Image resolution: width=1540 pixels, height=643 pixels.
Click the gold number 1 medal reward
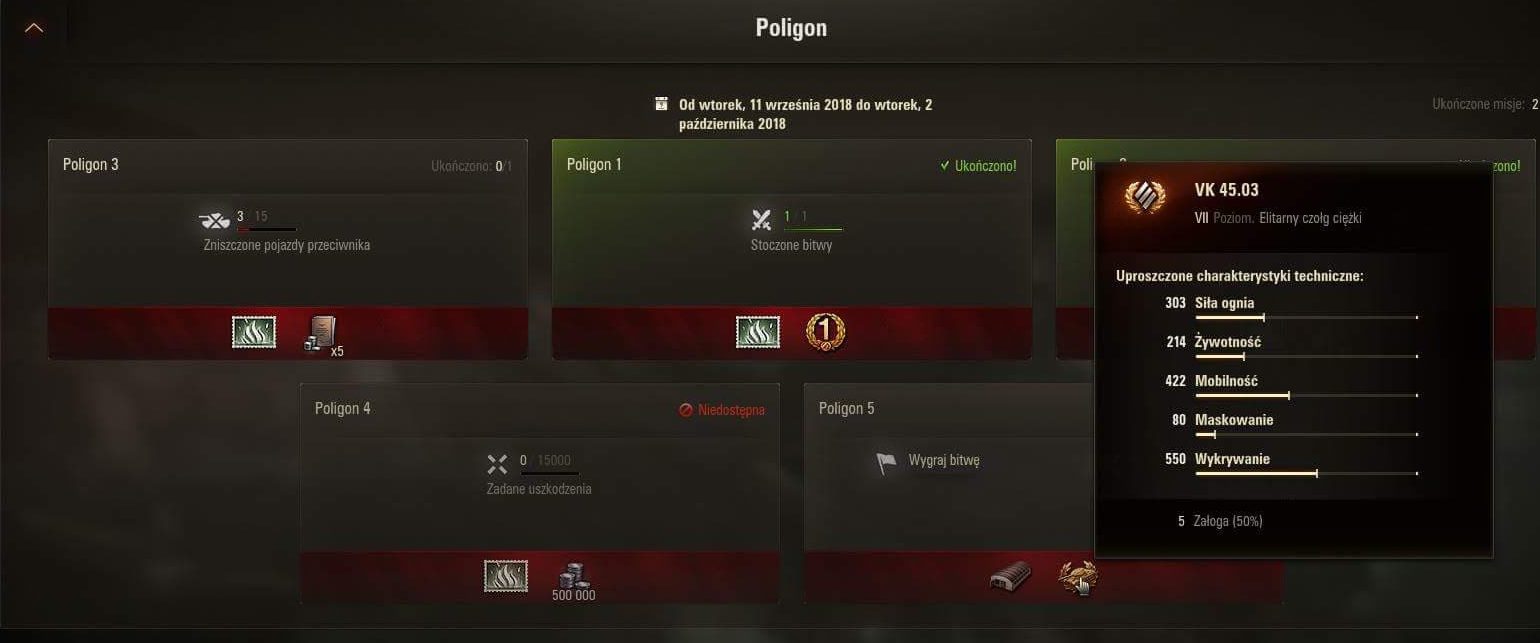[825, 332]
